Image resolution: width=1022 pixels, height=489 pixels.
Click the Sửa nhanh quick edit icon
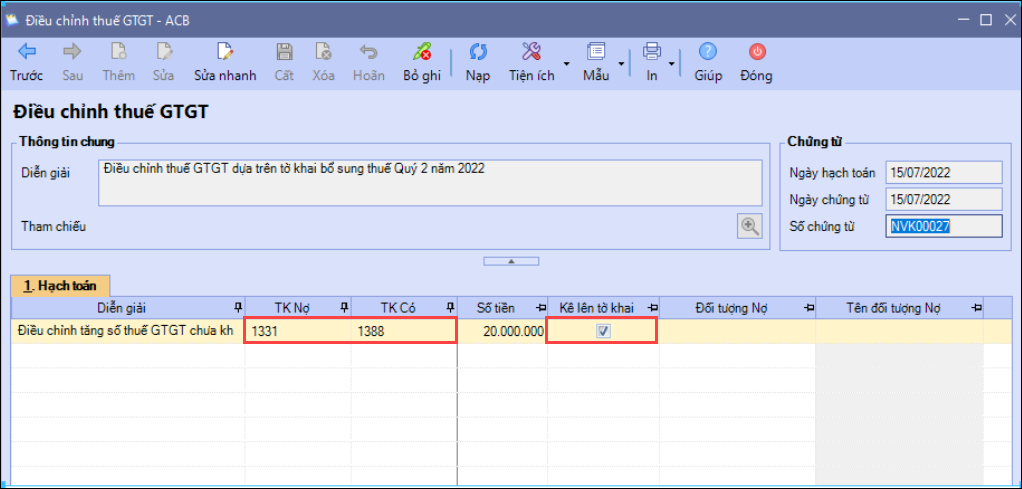tap(225, 52)
